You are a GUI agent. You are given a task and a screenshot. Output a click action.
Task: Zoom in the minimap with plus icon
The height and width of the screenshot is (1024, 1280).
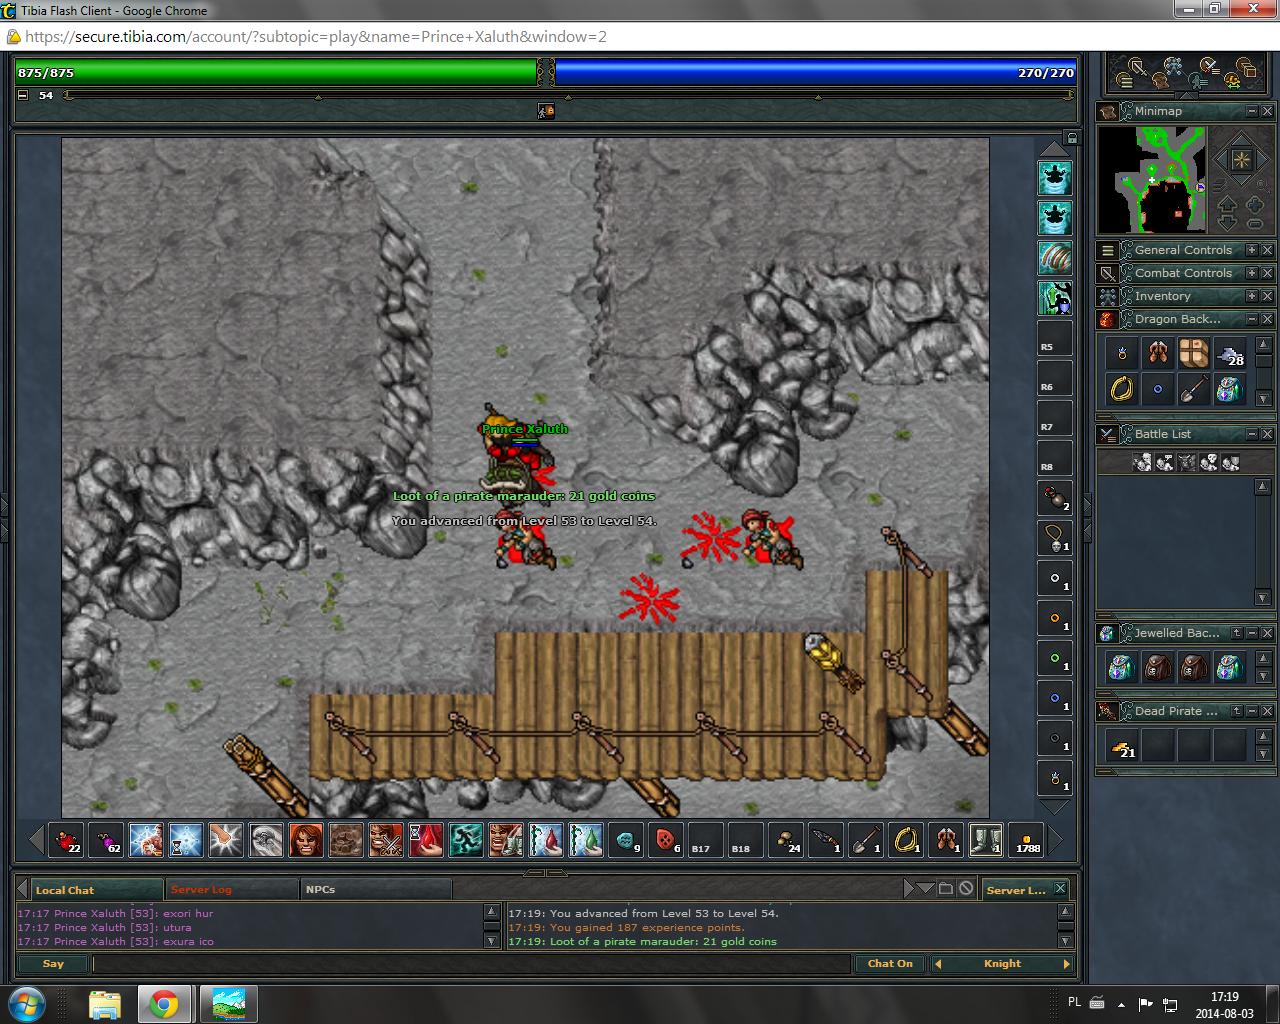[1255, 204]
